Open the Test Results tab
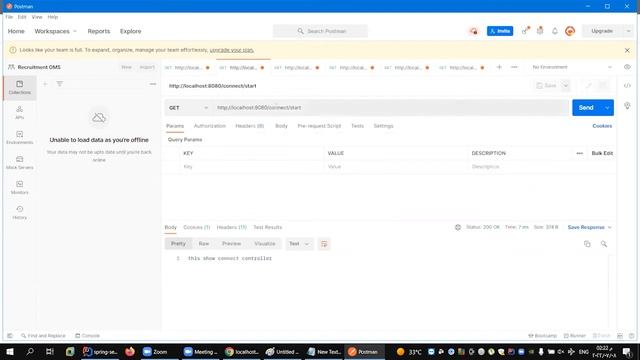This screenshot has width=640, height=360. pos(267,227)
